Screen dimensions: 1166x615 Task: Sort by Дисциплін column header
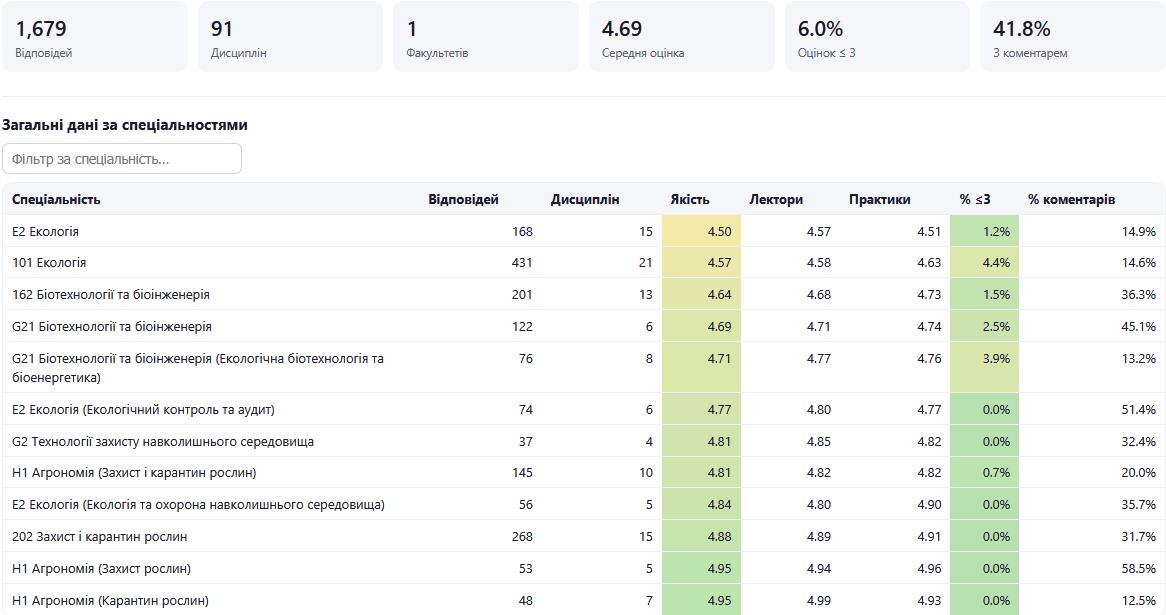click(x=584, y=199)
